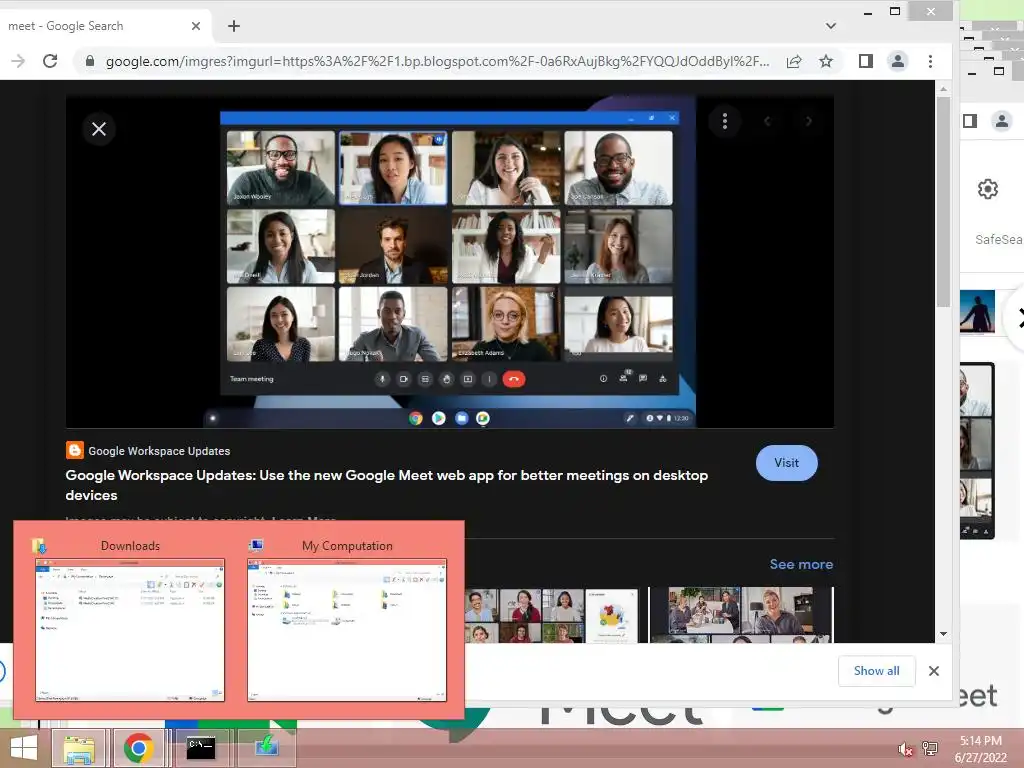This screenshot has height=768, width=1024.
Task: Click the muted volume tray icon
Action: 905,749
